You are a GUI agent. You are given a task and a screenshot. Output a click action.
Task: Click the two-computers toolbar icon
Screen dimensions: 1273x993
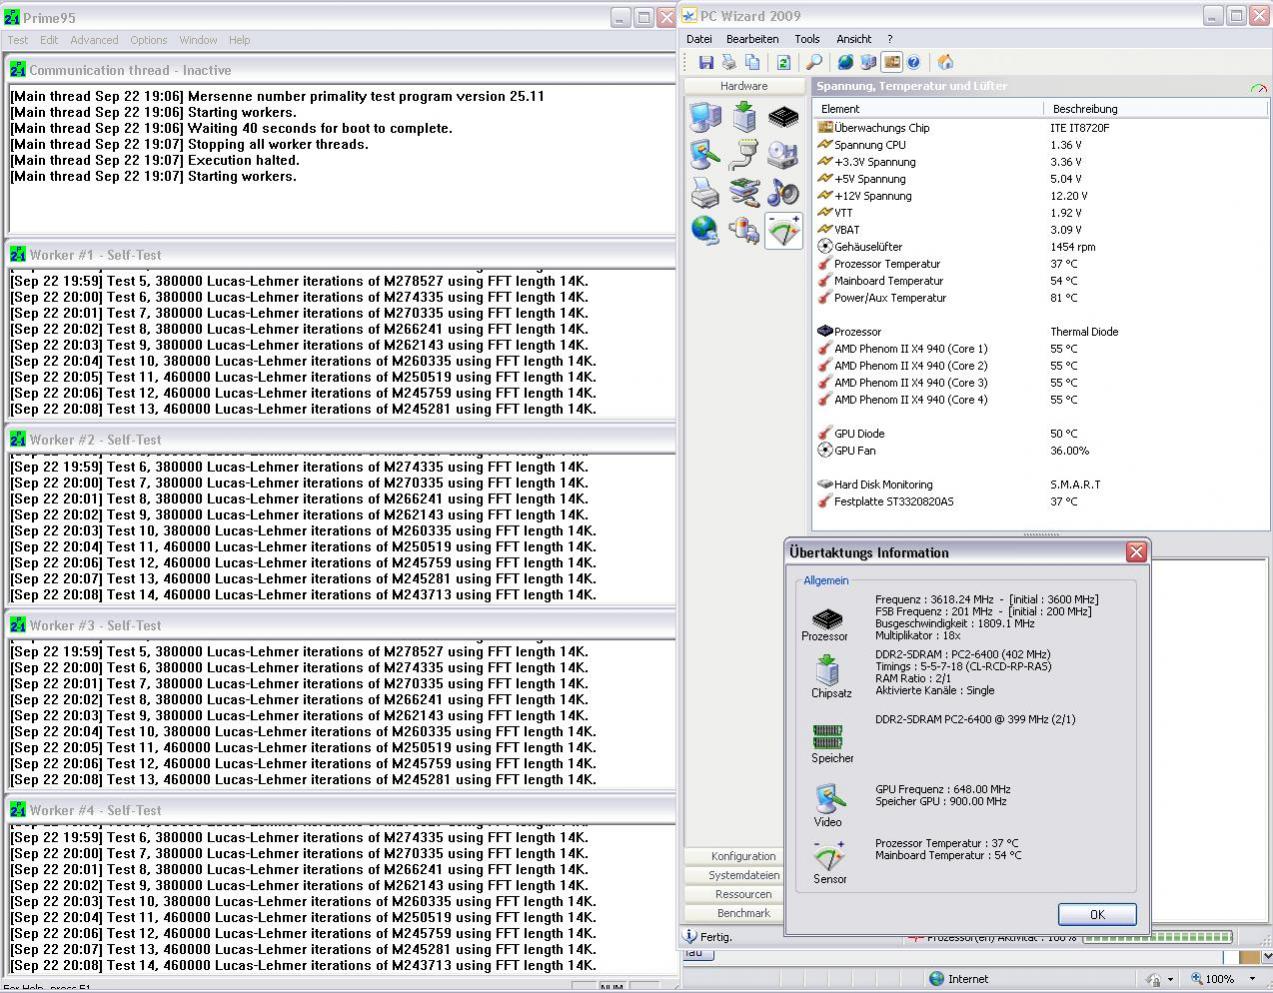[x=868, y=62]
